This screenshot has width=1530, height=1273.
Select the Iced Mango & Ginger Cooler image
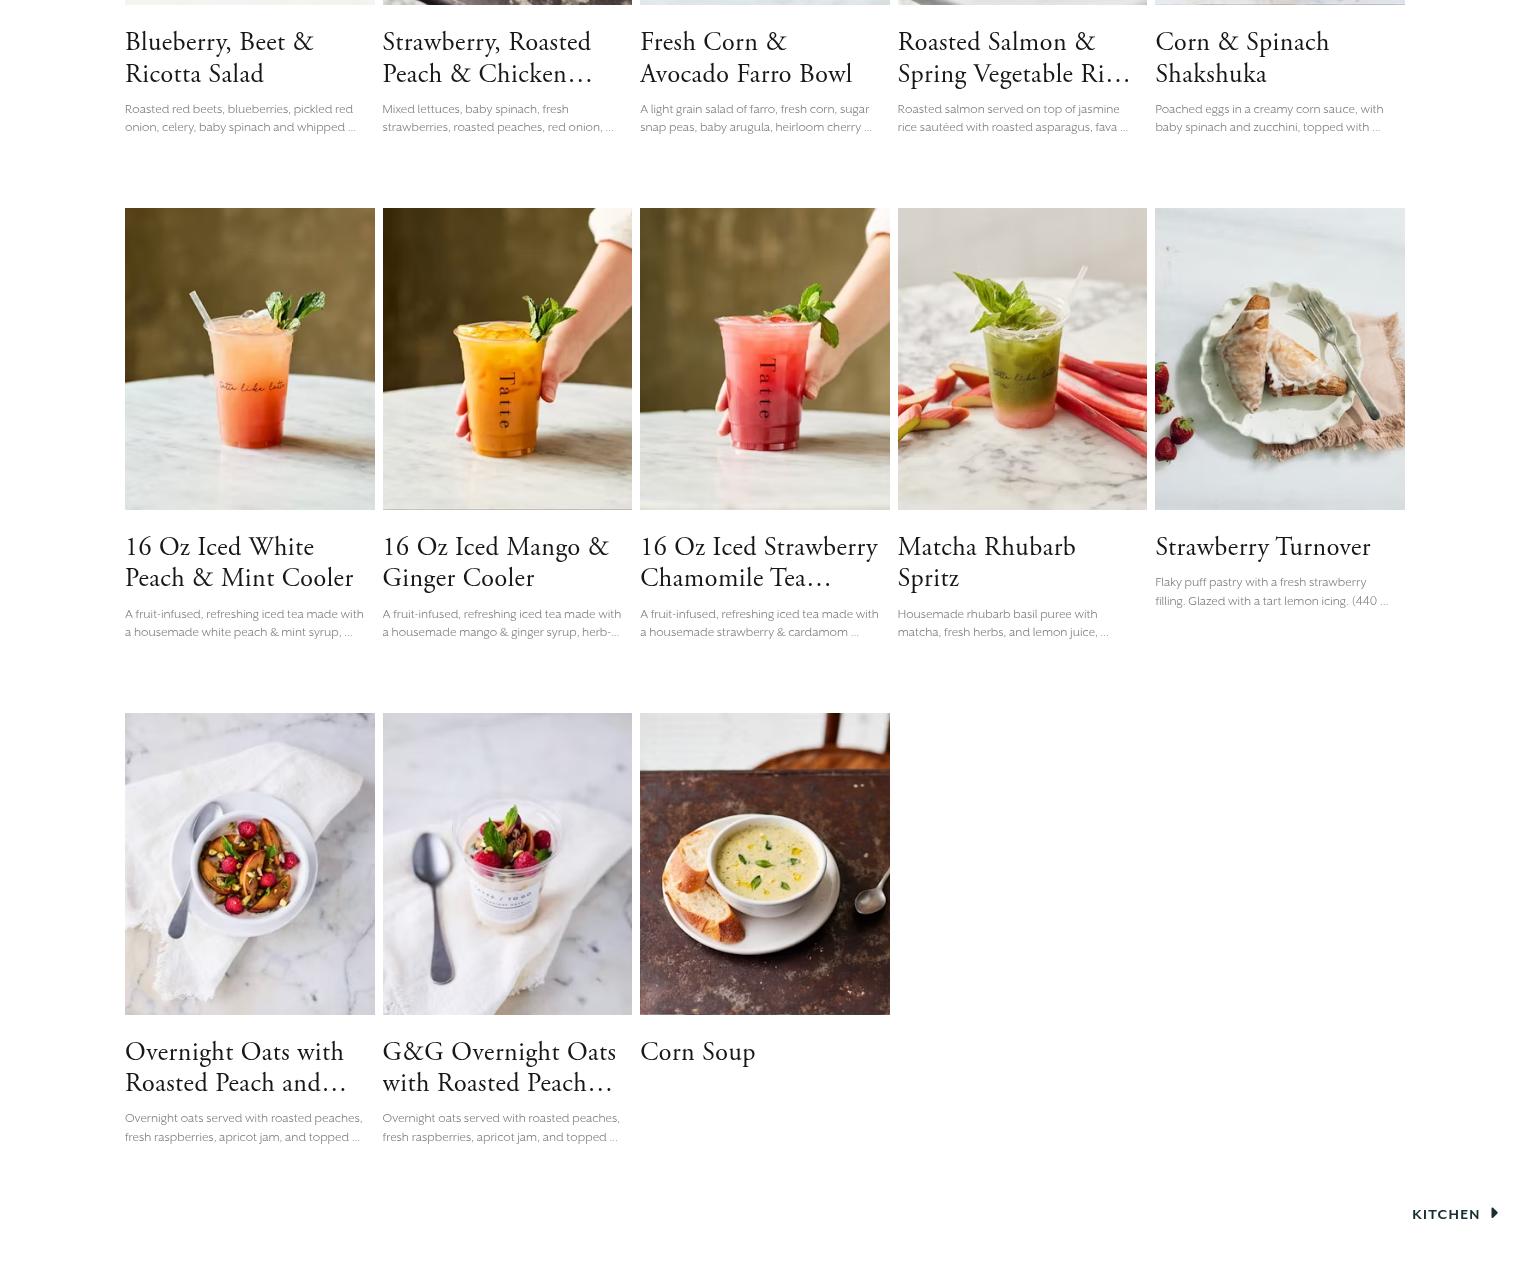tap(507, 359)
